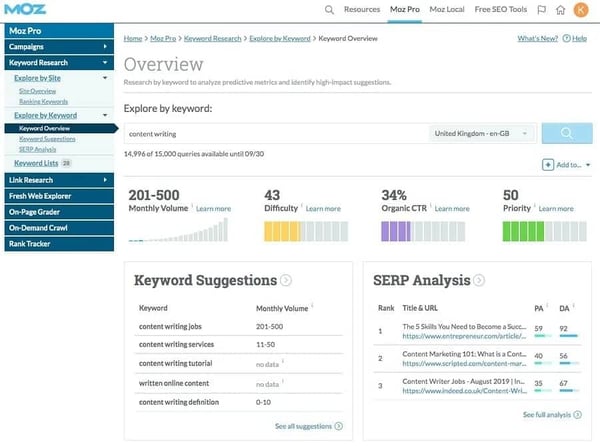Expand the Link Research sidebar menu
This screenshot has width=600, height=446.
tap(59, 180)
